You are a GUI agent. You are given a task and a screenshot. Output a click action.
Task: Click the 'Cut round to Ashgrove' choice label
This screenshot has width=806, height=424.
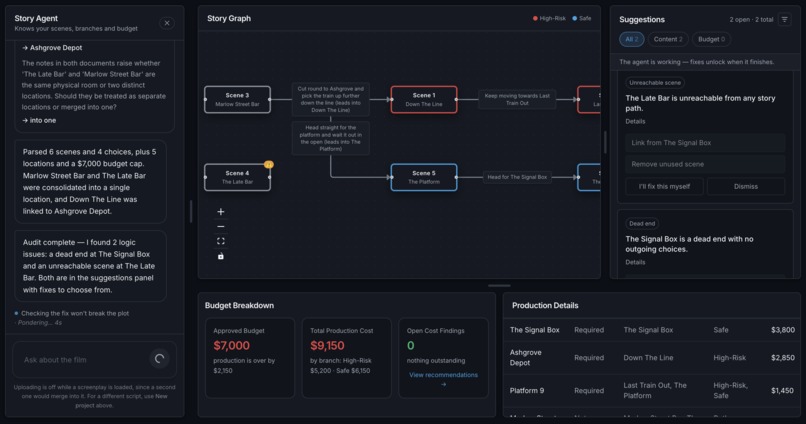(331, 99)
